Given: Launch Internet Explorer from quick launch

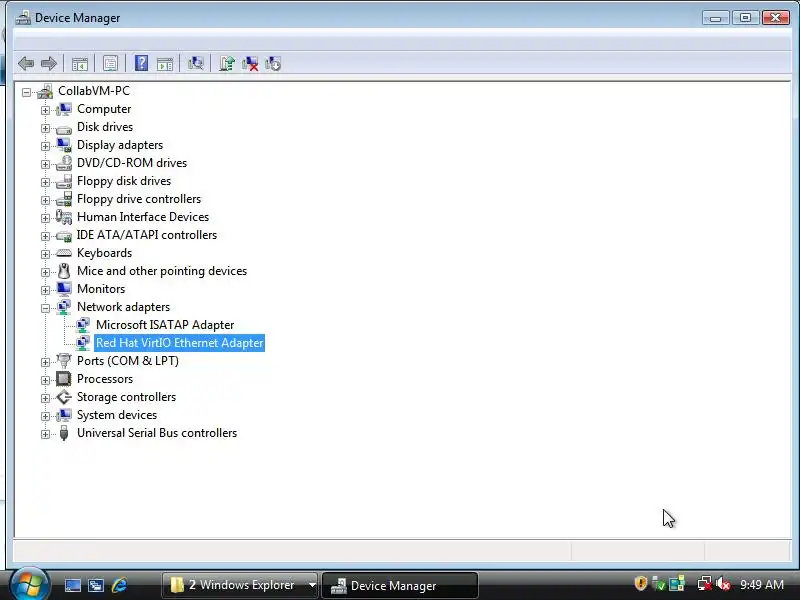Looking at the screenshot, I should 119,585.
